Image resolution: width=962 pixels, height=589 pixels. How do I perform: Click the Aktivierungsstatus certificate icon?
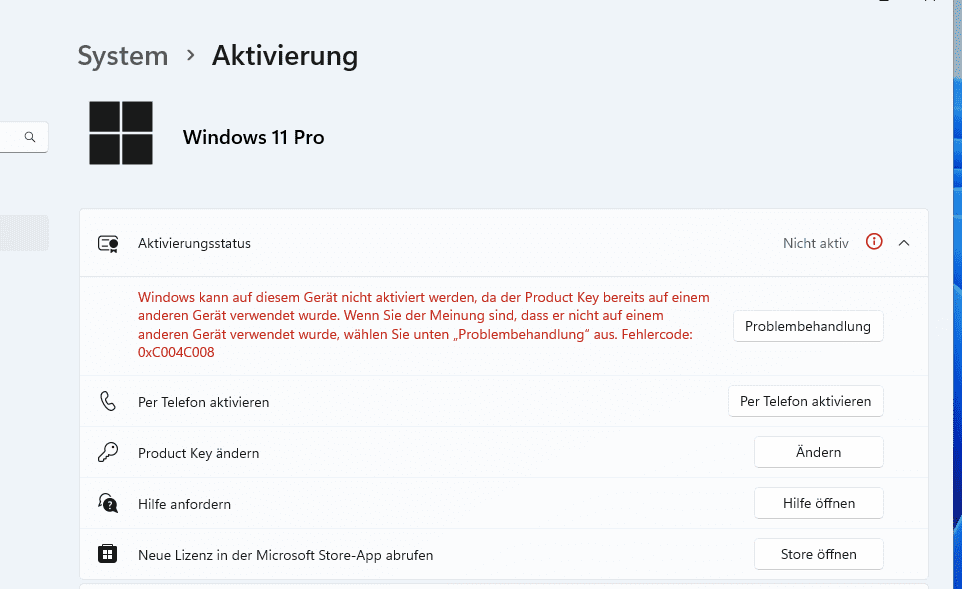pos(108,244)
